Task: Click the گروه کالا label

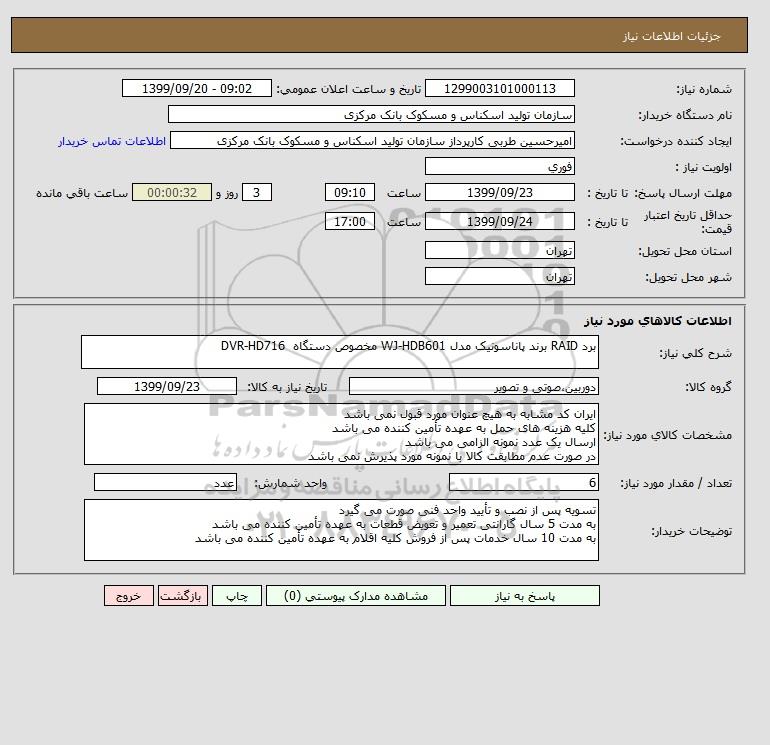Action: [x=708, y=387]
